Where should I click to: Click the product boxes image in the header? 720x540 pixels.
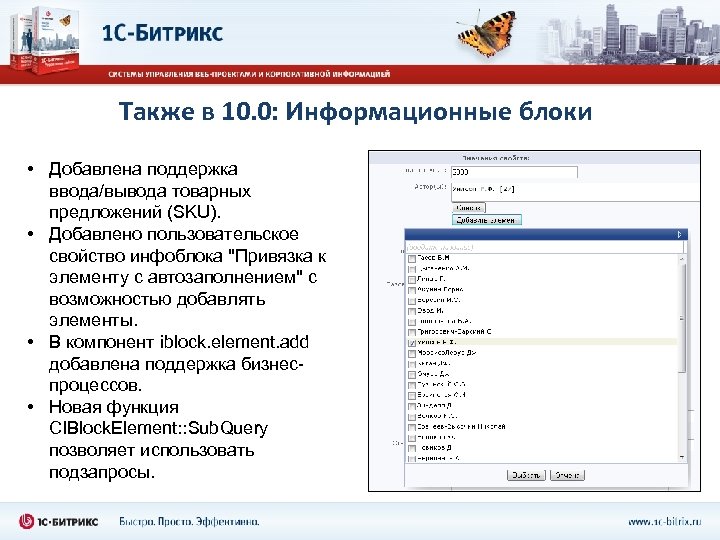click(x=45, y=40)
